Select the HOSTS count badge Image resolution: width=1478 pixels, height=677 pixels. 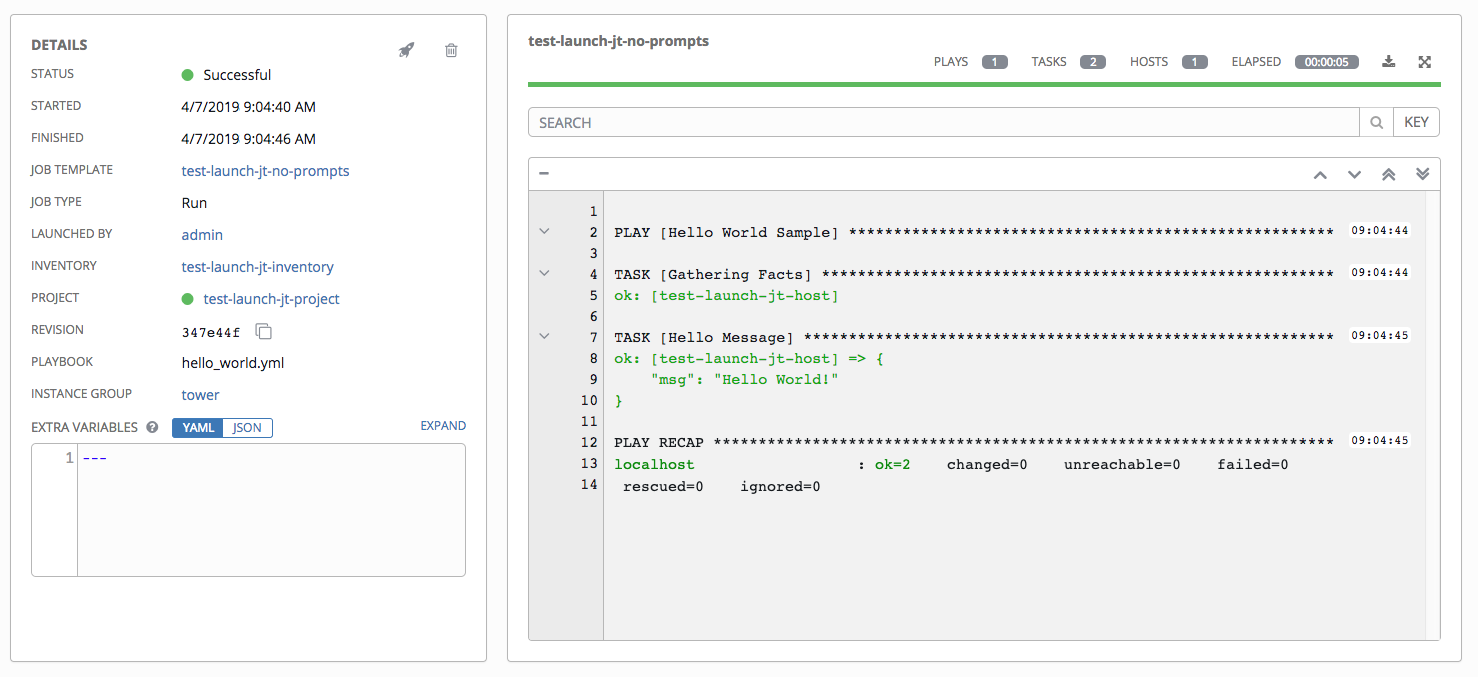coord(1194,62)
